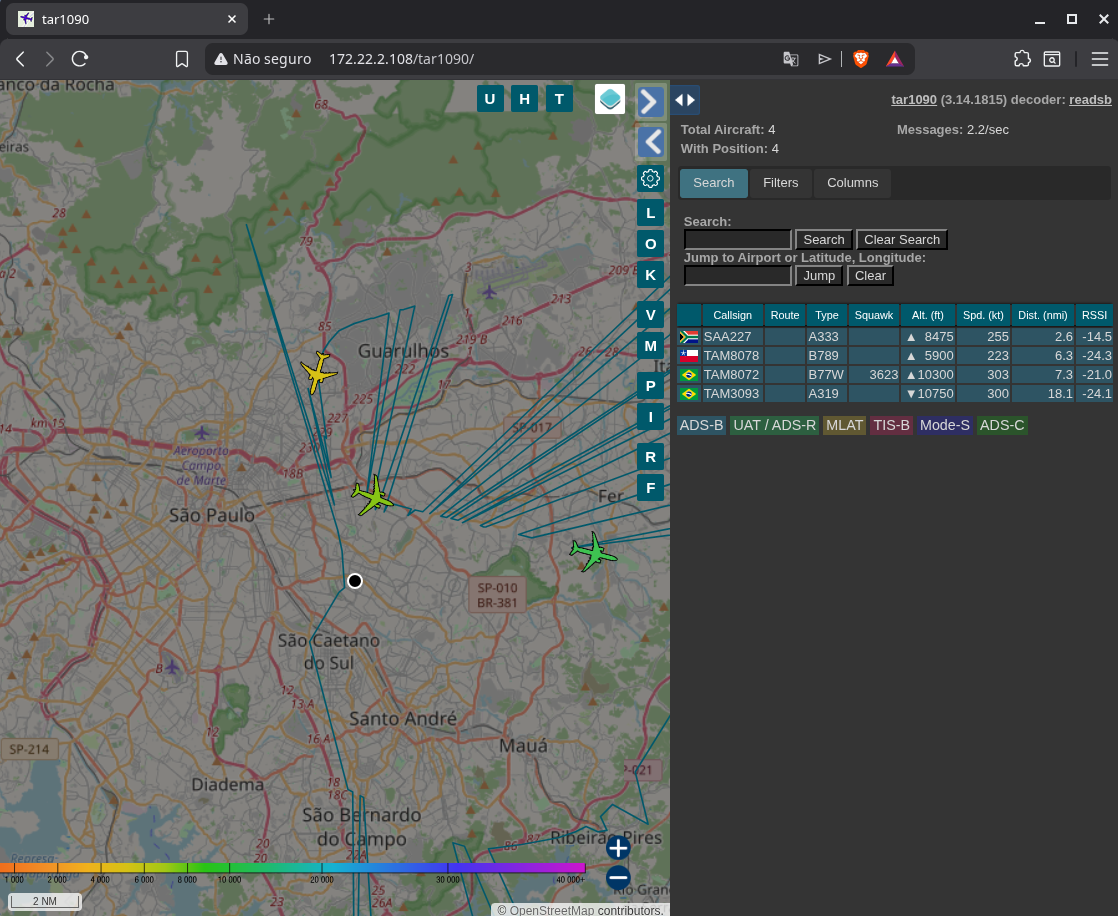Click the UAT / ADS-R legend swatch

(774, 426)
